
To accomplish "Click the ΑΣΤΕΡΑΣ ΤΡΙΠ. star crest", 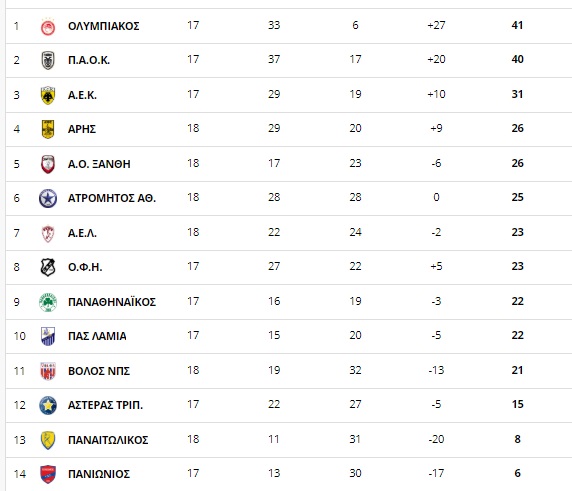I will click(x=48, y=405).
